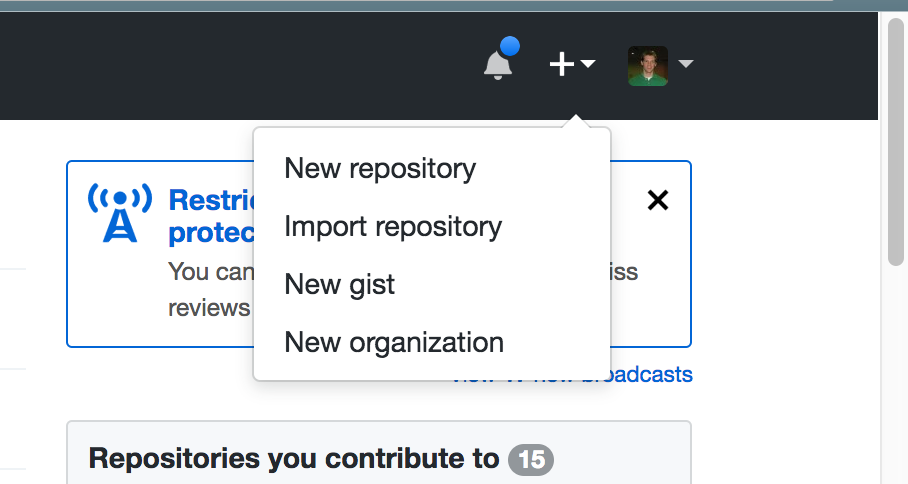Expand the user avatar dropdown arrow
The height and width of the screenshot is (484, 908).
tap(686, 65)
